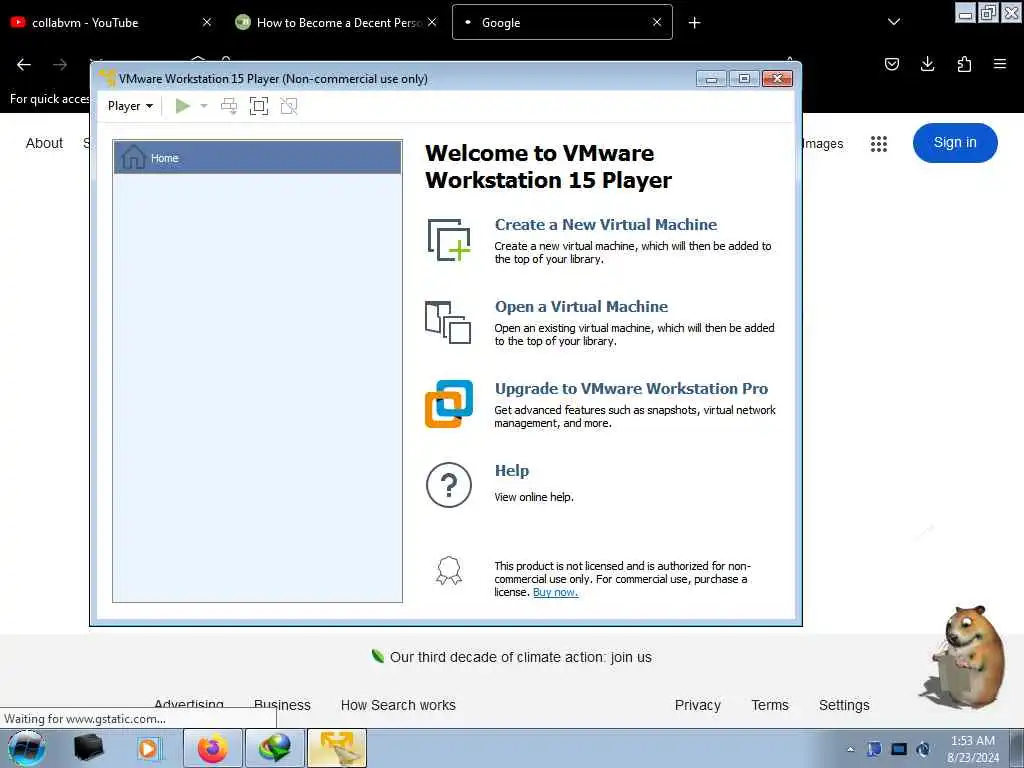
Task: Expand the power options arrow beside Play
Action: click(204, 106)
